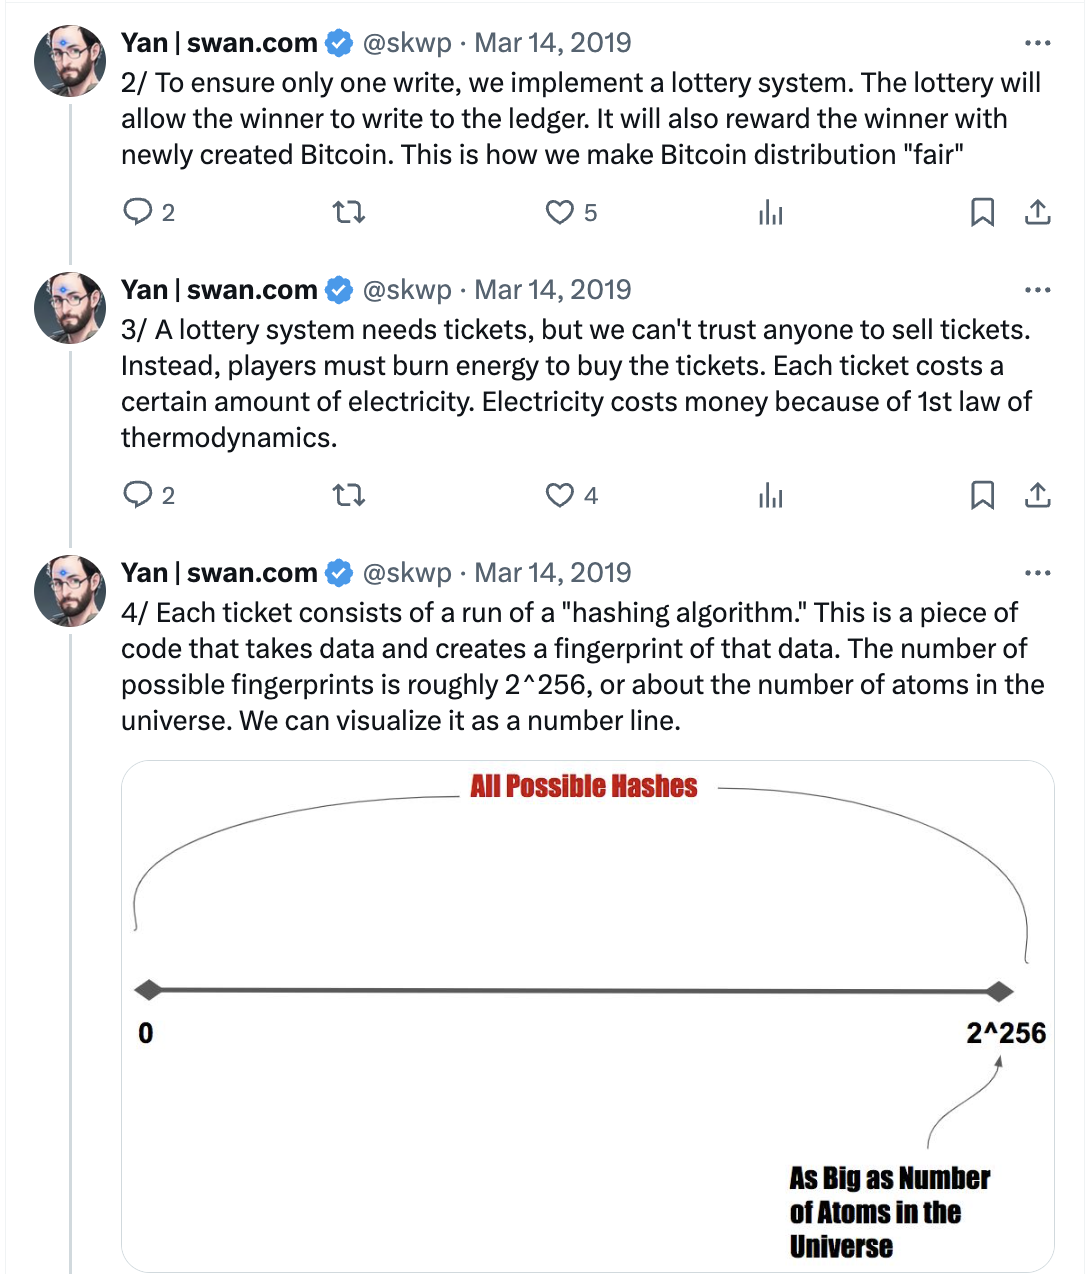Open more options on the hashing tweet

pos(1037,572)
